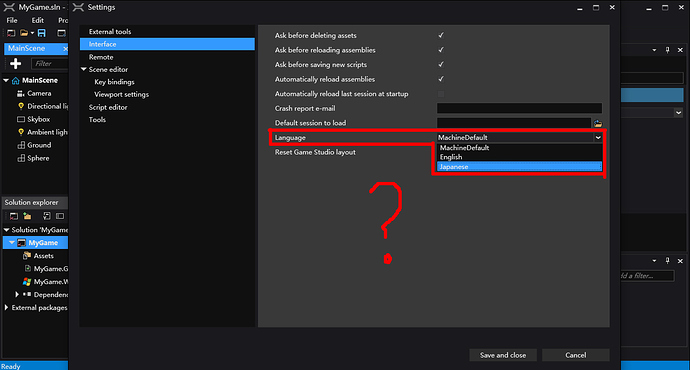Viewport: 690px width, 370px height.
Task: Click the MyGame project icon
Action: (21, 243)
